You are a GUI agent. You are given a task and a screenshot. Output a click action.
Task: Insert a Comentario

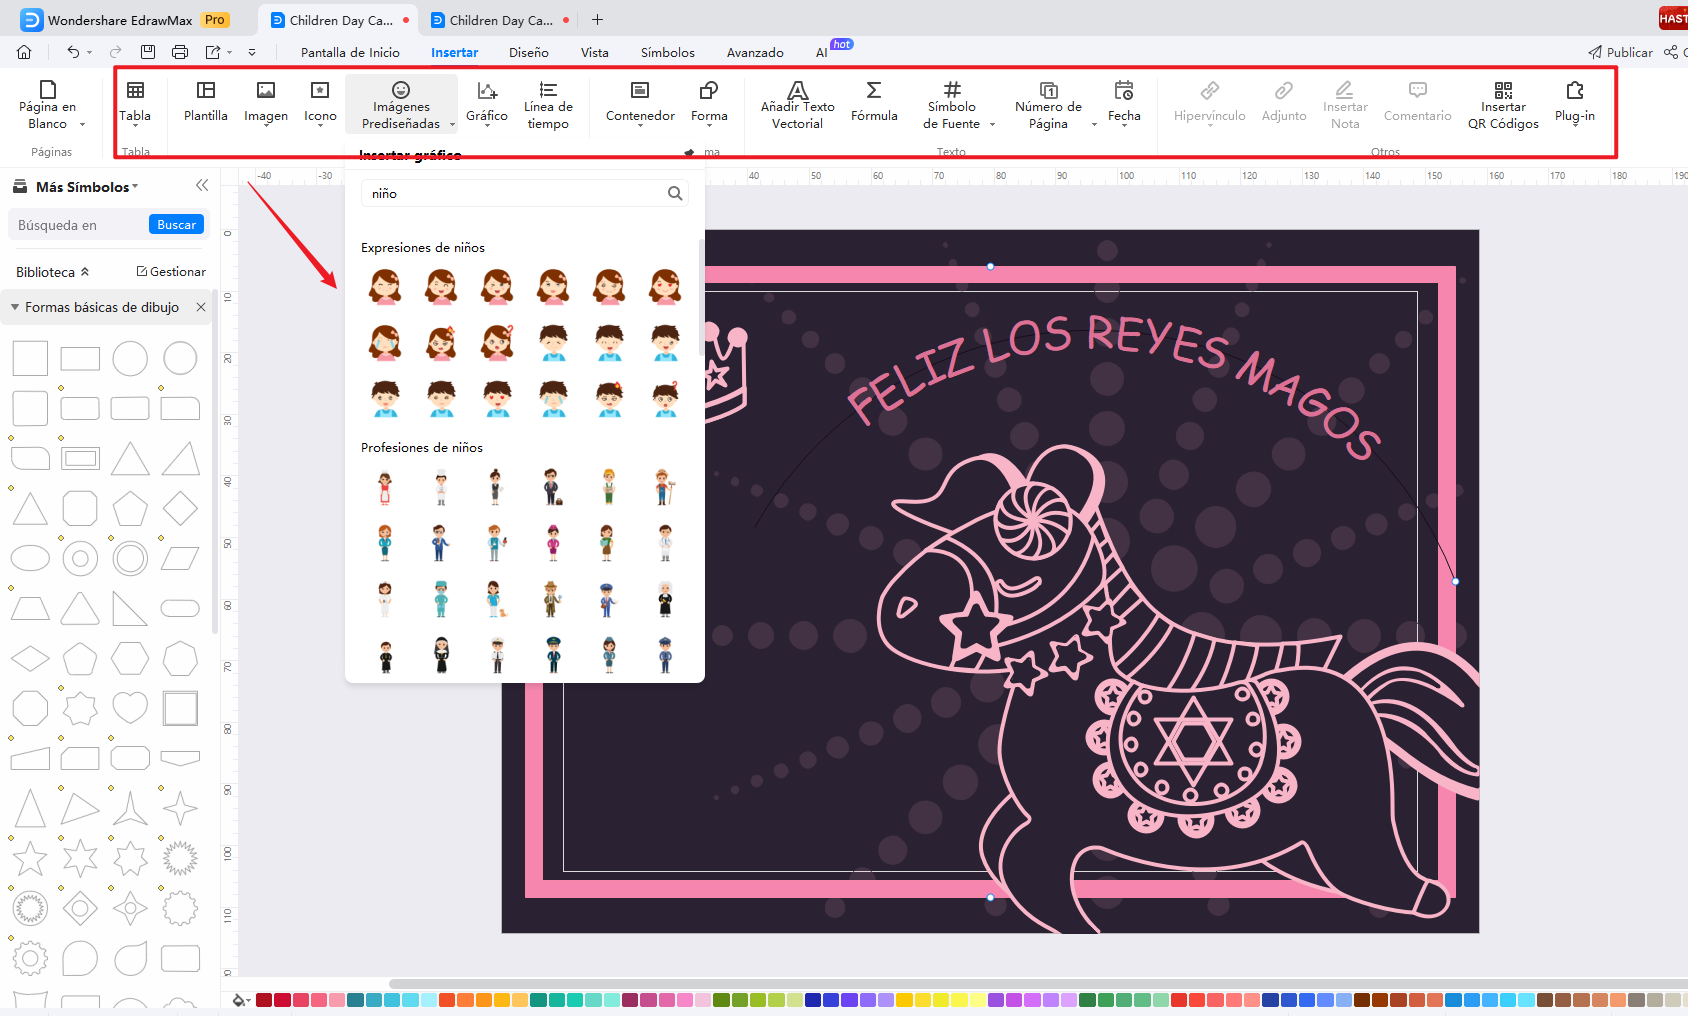pos(1417,103)
